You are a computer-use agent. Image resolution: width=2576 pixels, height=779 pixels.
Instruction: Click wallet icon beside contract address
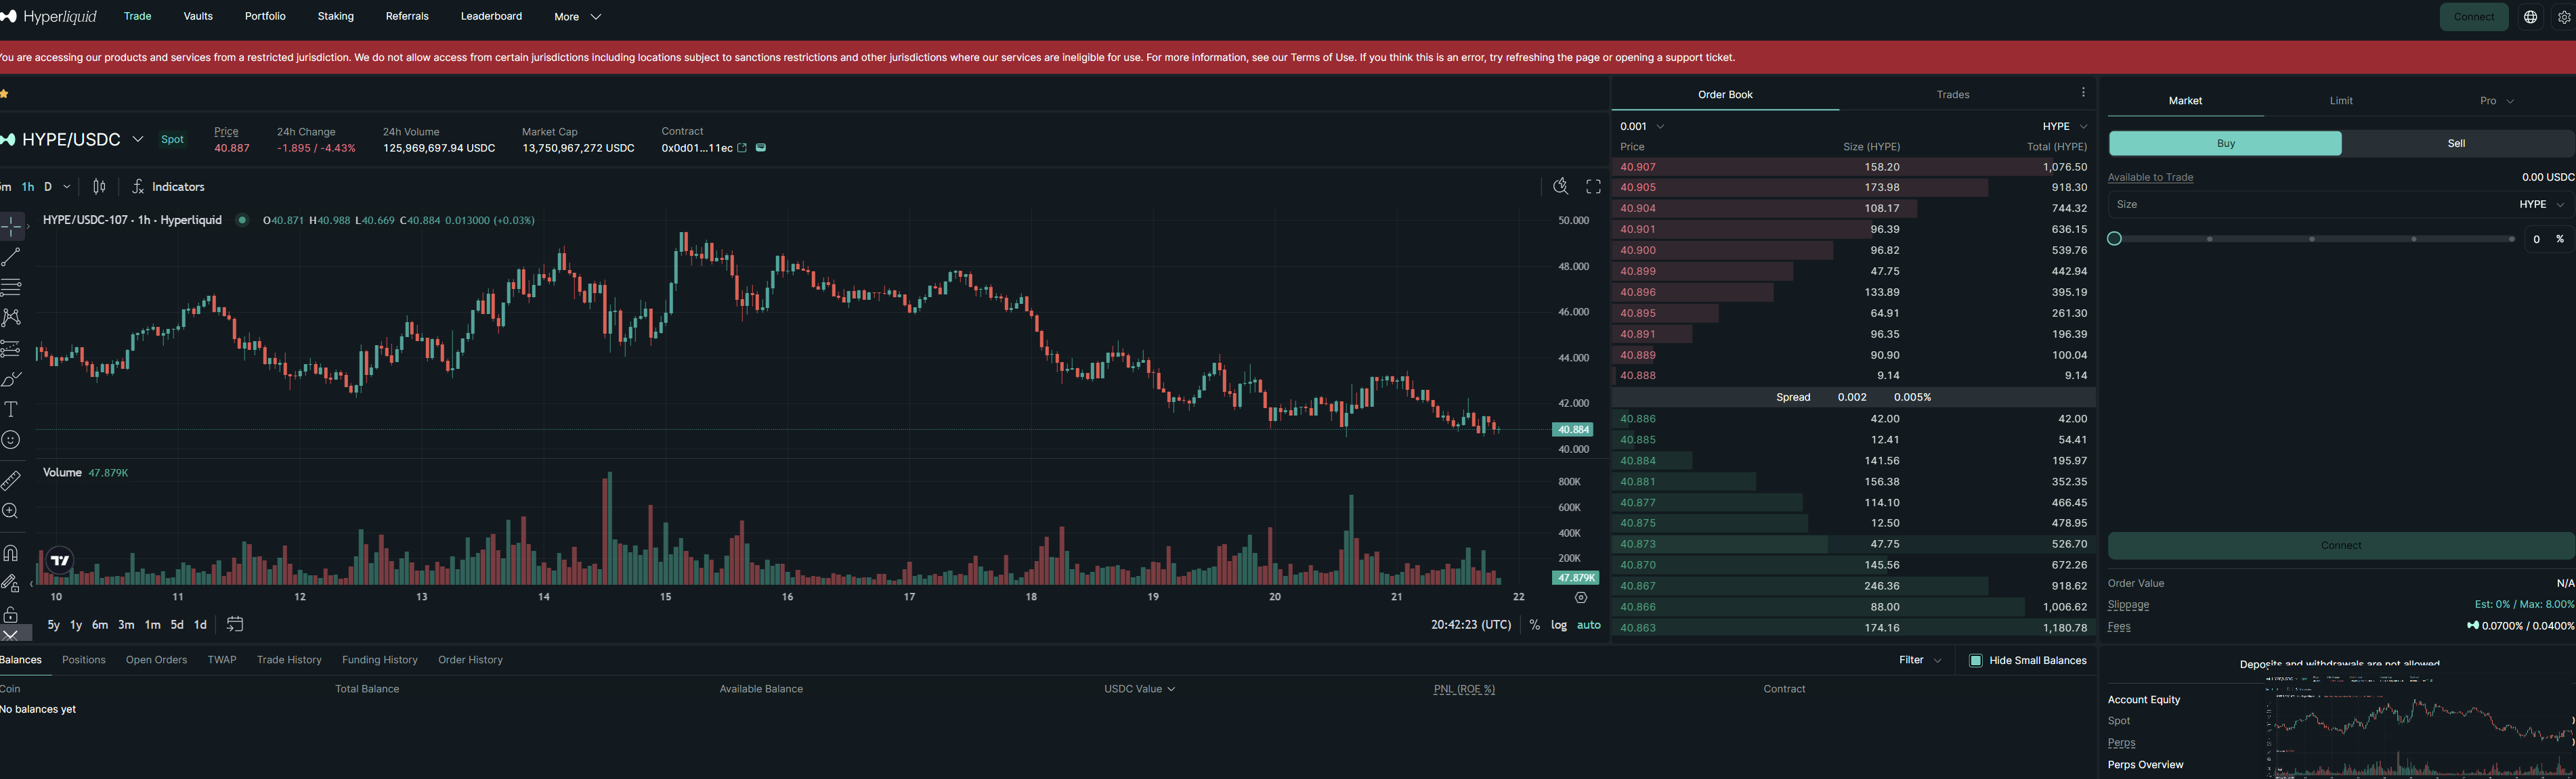(x=761, y=148)
